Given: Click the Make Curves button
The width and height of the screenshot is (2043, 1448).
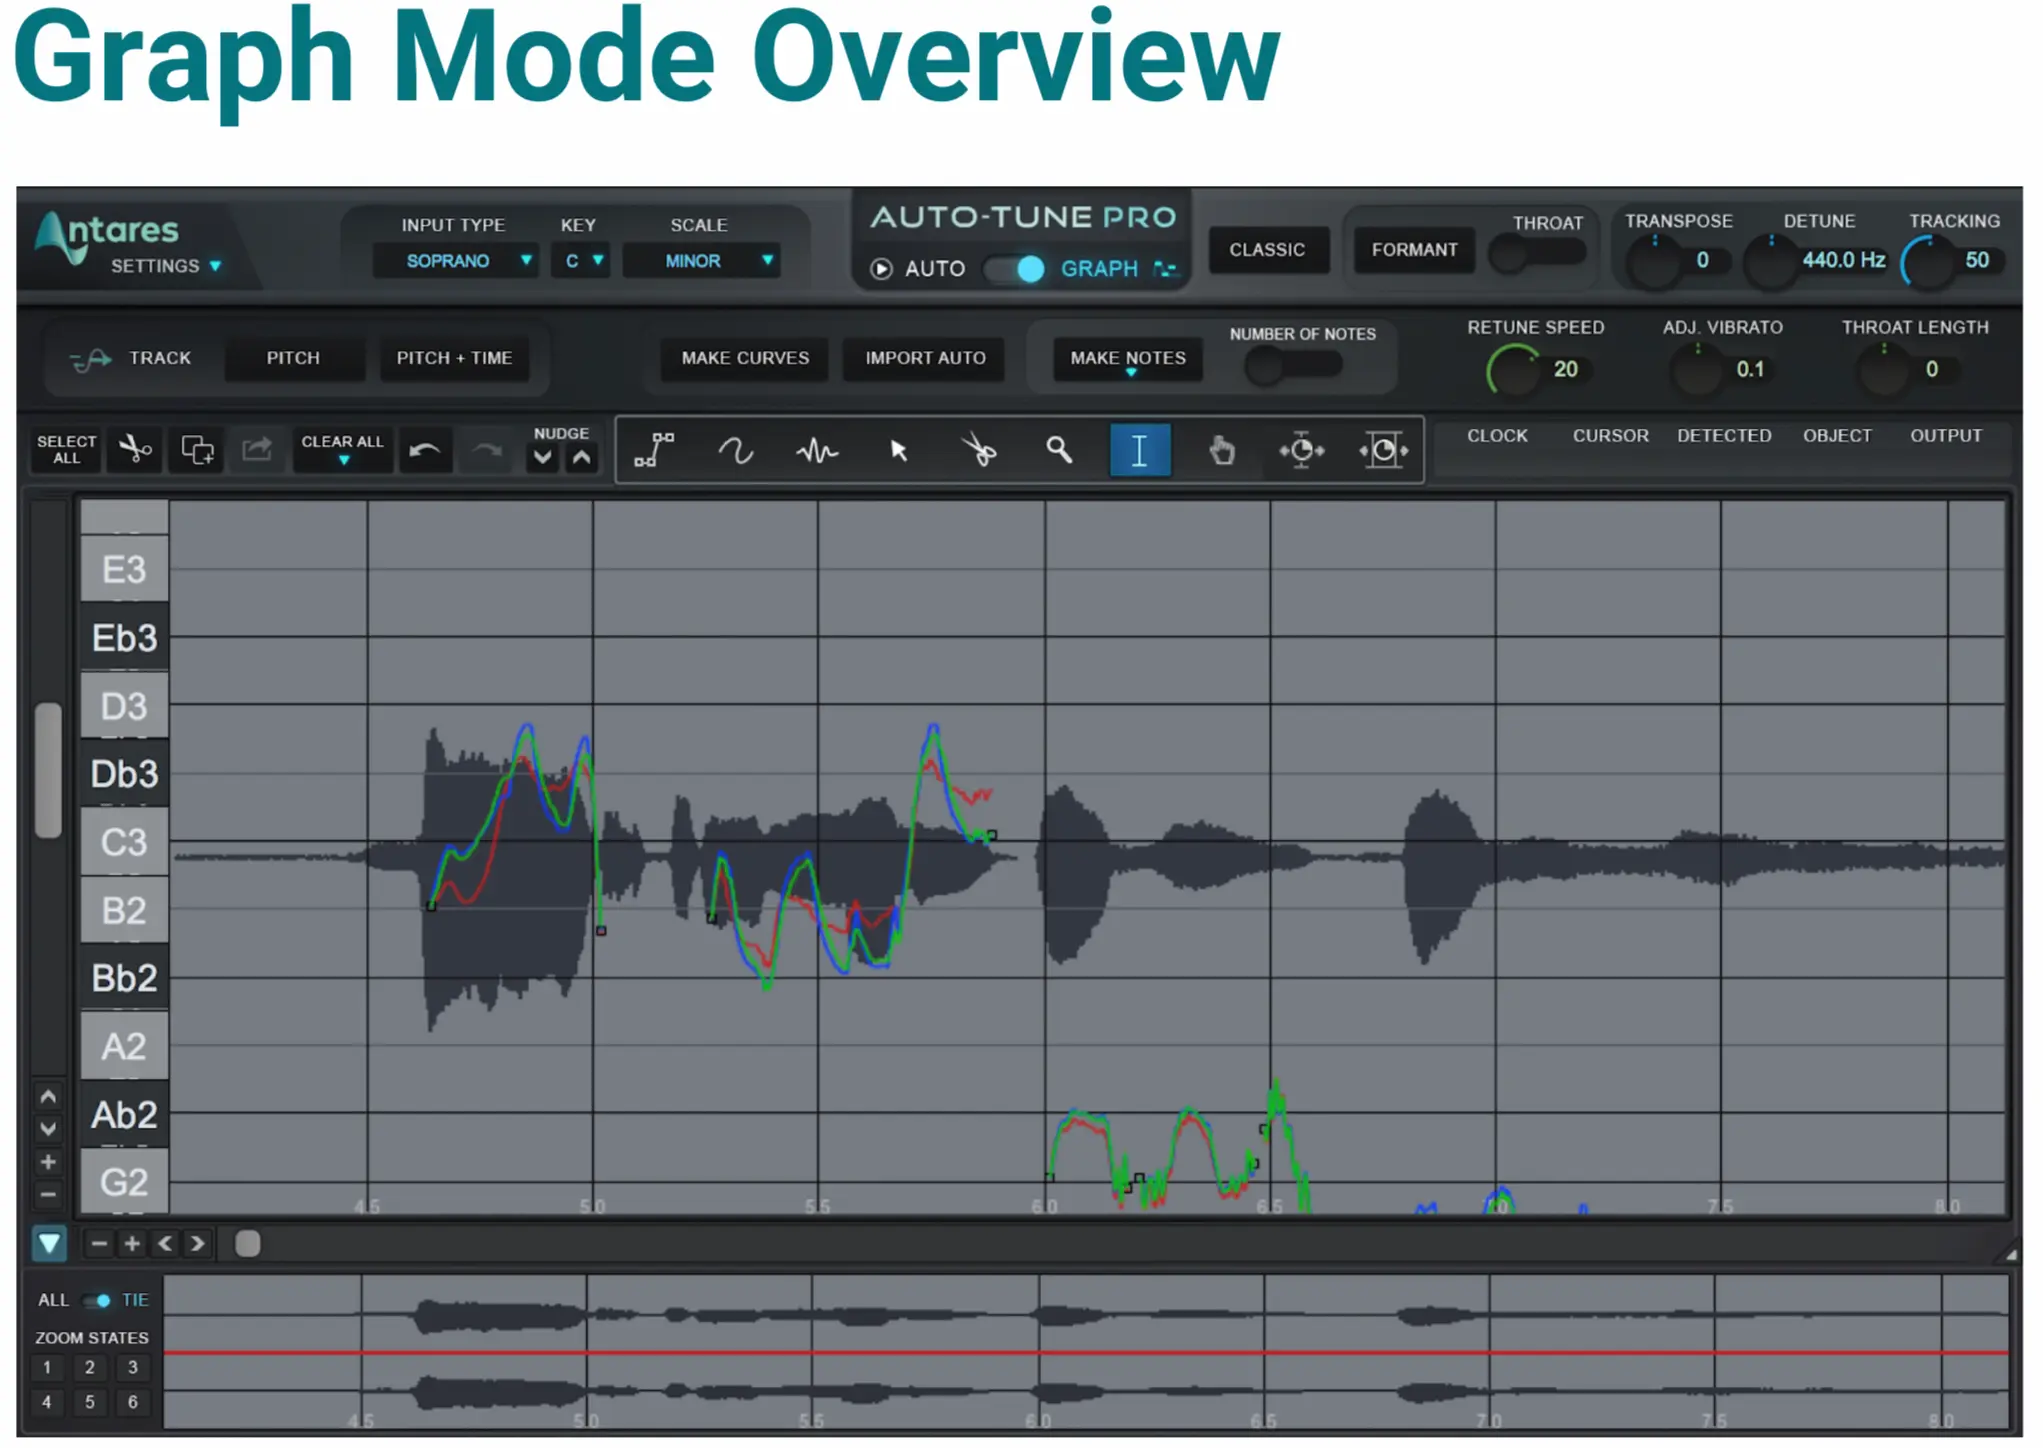Looking at the screenshot, I should pyautogui.click(x=745, y=359).
